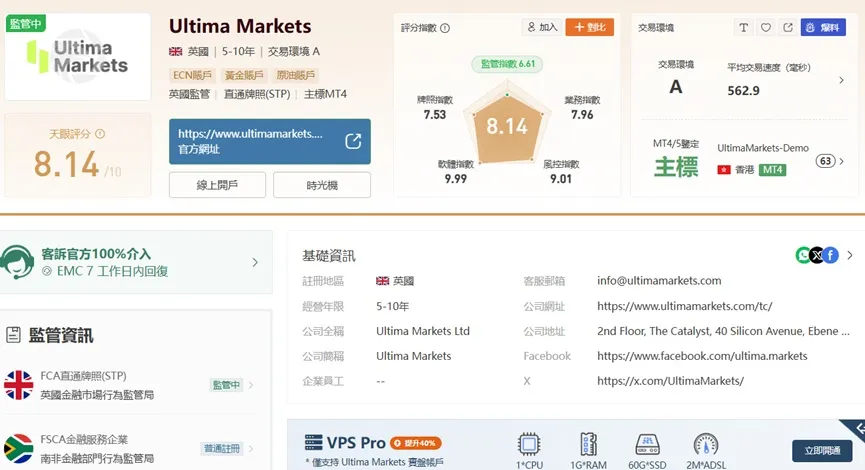Viewport: 865px width, 470px height.
Task: Click the 普通註冊 status tag
Action: 222,448
